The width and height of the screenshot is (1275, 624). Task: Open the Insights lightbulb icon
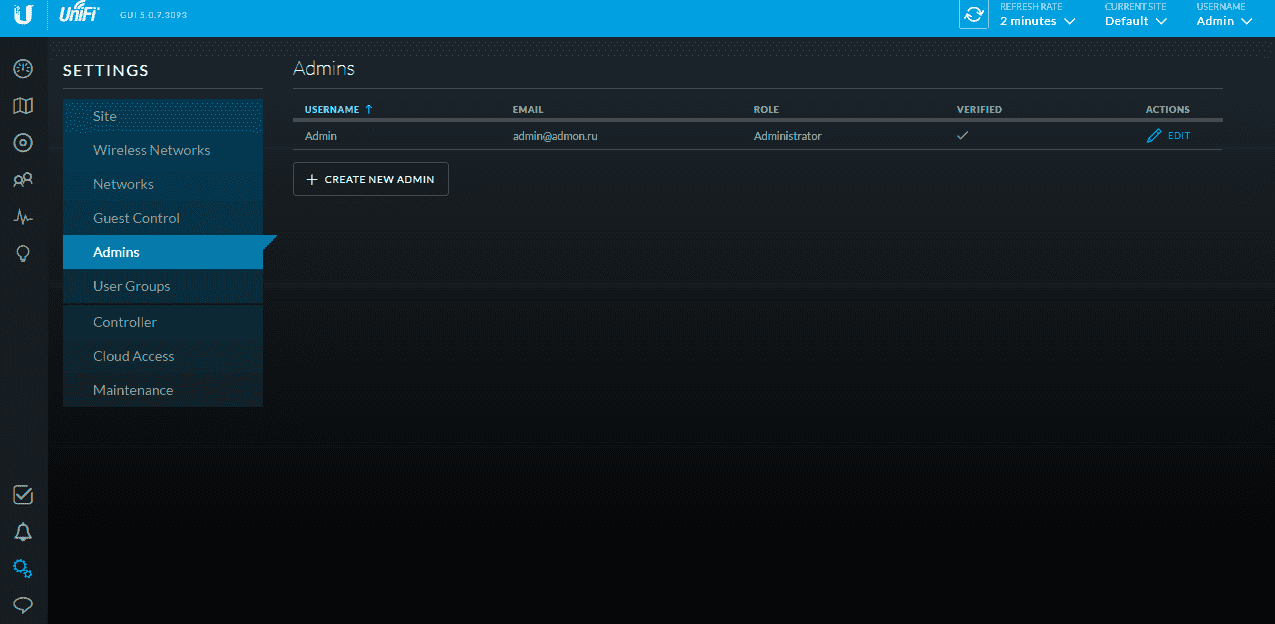pos(23,254)
